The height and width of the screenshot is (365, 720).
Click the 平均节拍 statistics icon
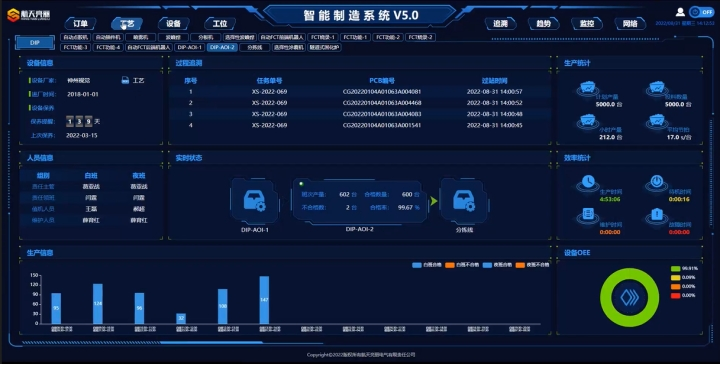tap(657, 121)
